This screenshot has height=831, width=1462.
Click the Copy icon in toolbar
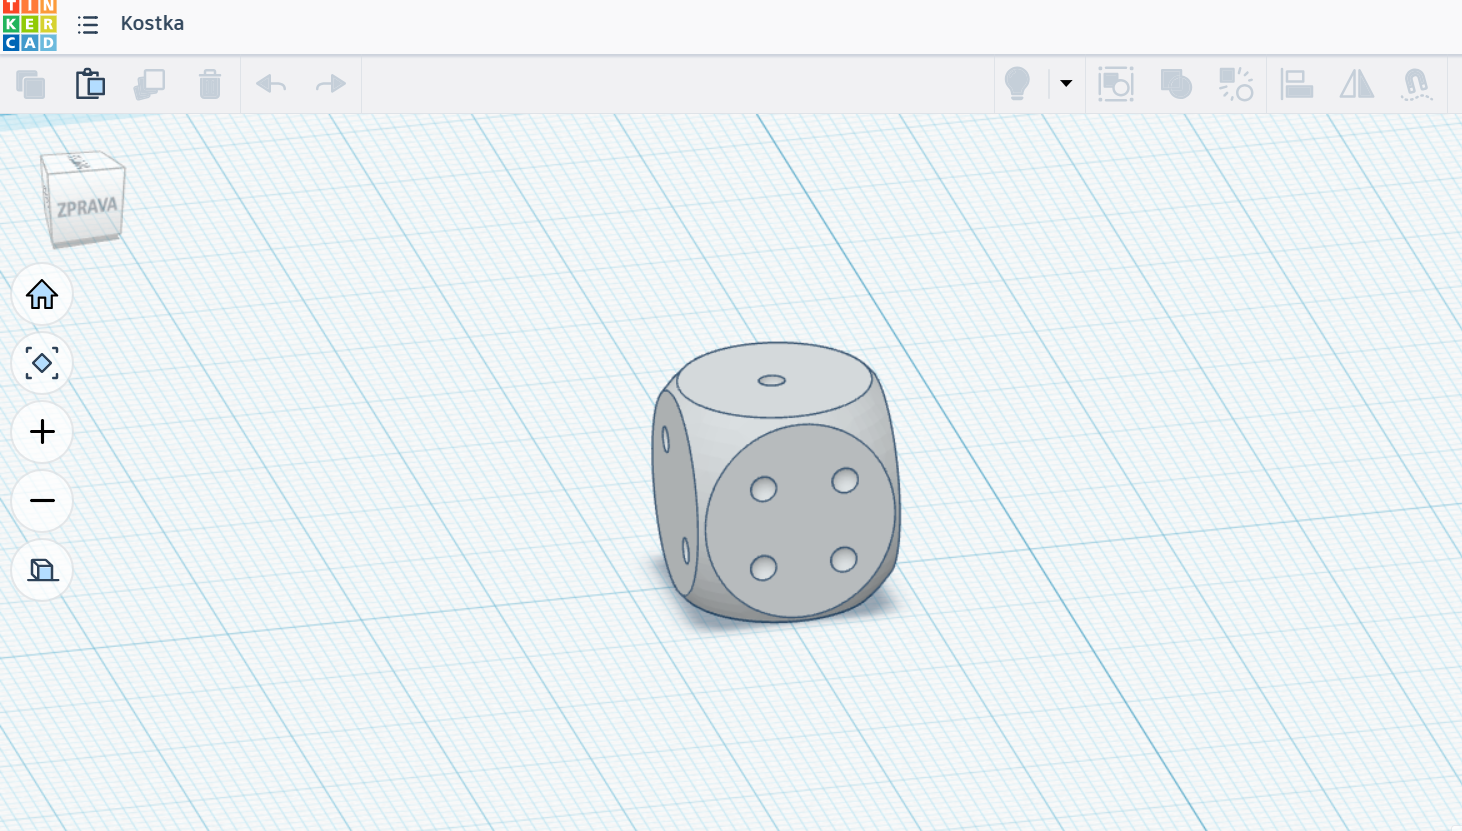point(31,85)
